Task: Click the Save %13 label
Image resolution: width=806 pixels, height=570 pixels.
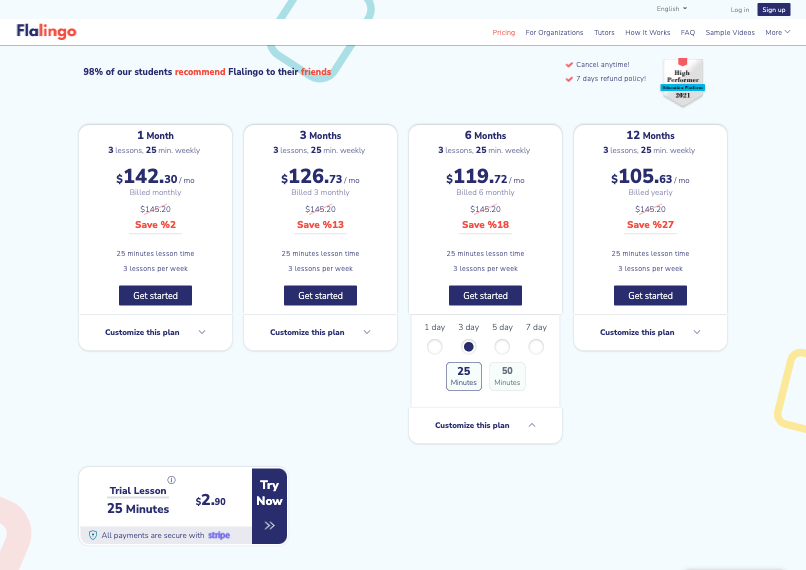Action: [320, 225]
